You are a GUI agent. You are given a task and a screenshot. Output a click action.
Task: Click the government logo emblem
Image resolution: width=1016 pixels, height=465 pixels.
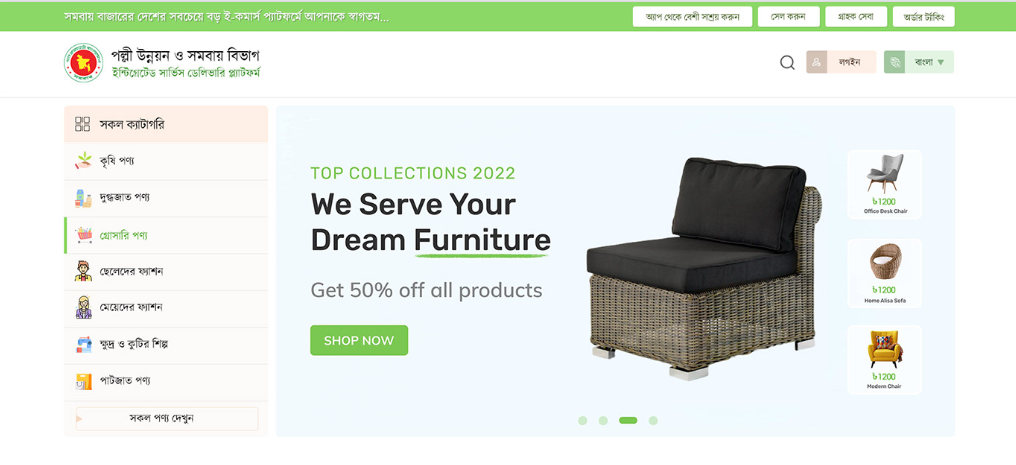(x=84, y=63)
